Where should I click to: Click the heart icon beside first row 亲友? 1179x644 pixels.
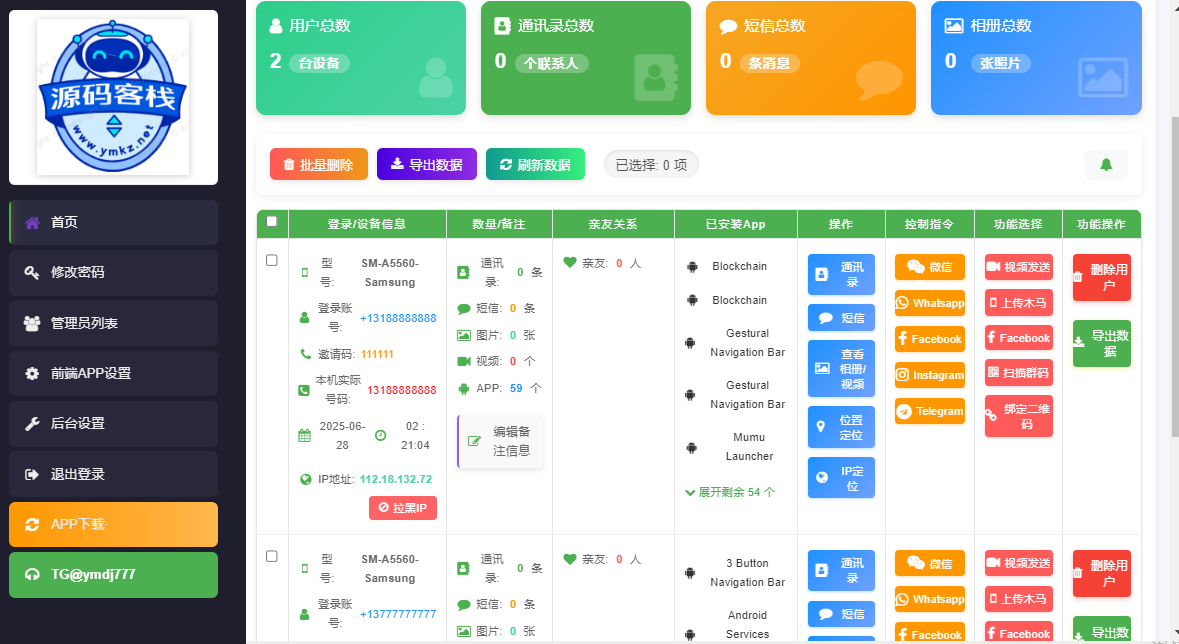point(570,263)
